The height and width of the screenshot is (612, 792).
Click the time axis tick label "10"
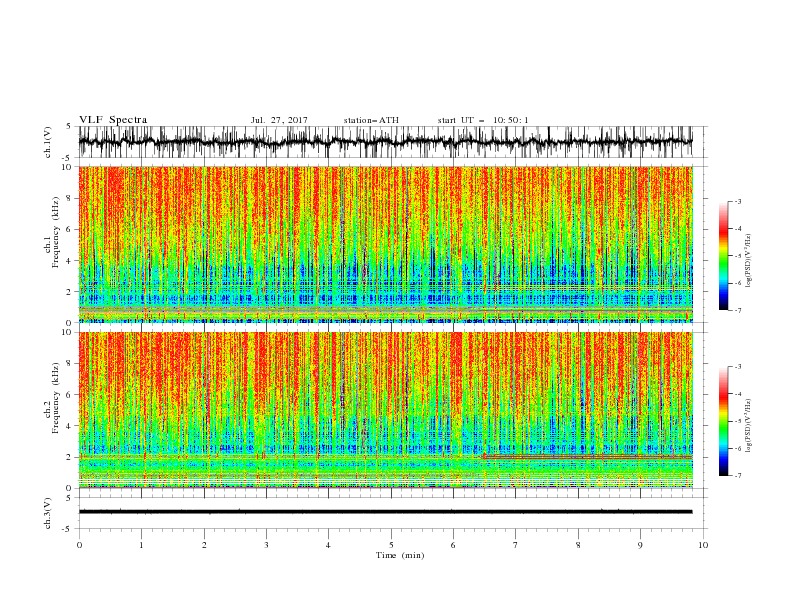703,545
